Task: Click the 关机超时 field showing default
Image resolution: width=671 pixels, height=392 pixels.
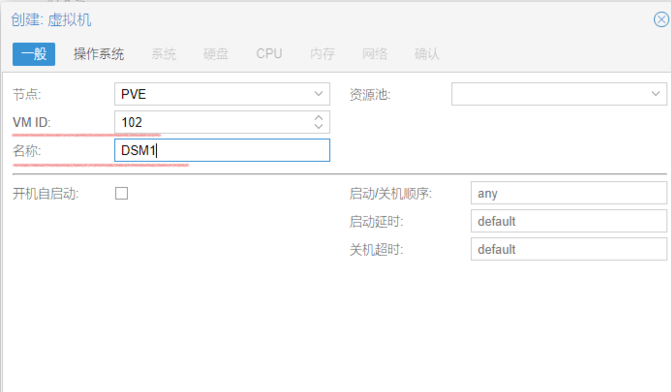Action: pos(569,249)
